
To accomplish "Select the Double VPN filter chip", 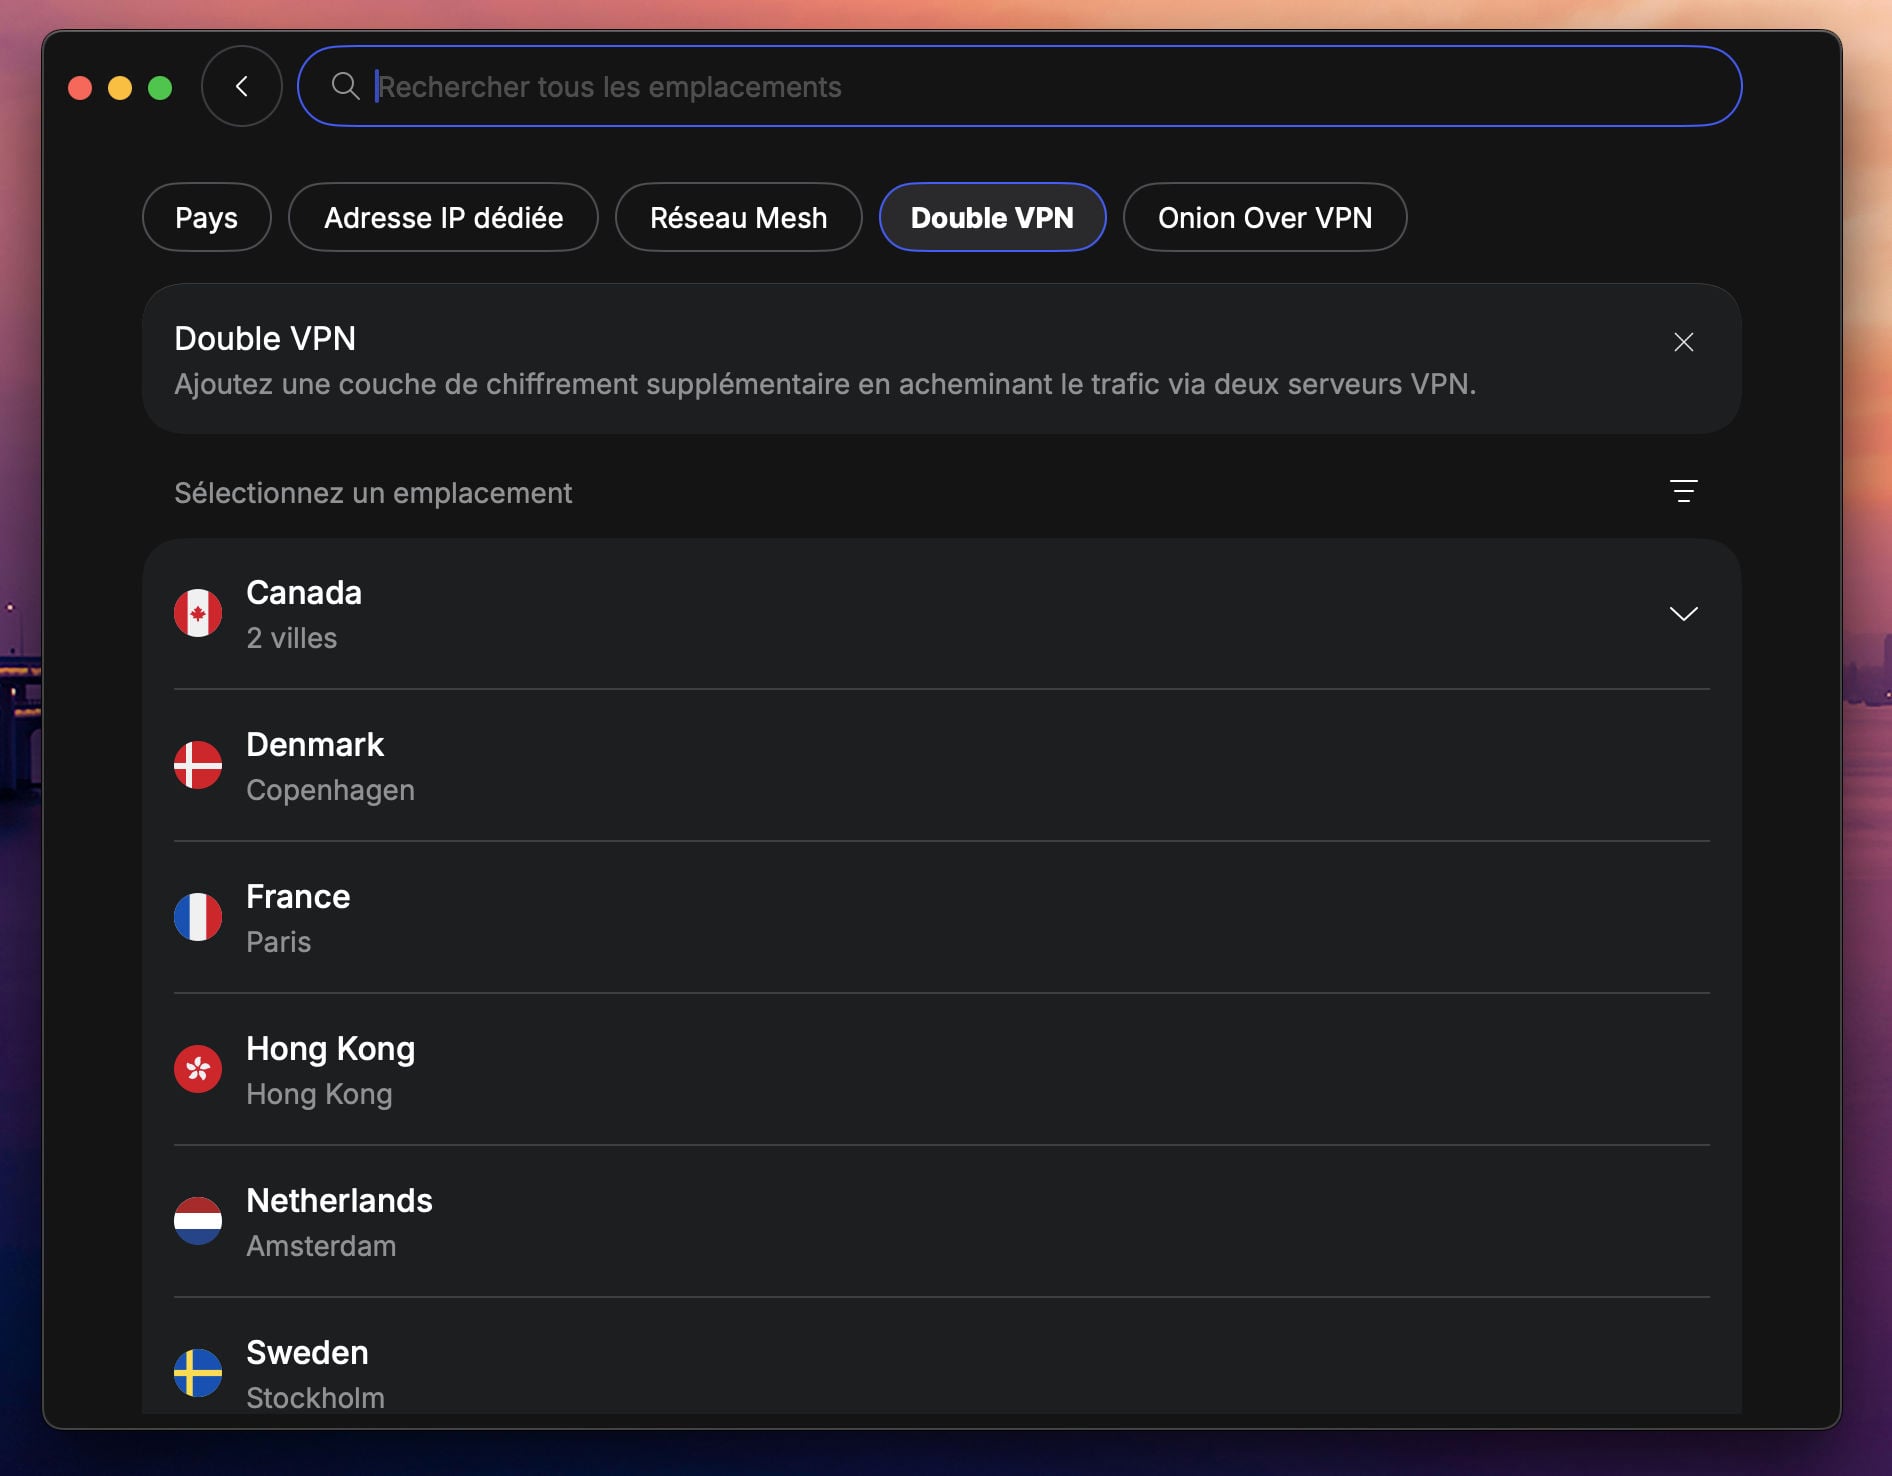I will click(x=992, y=217).
